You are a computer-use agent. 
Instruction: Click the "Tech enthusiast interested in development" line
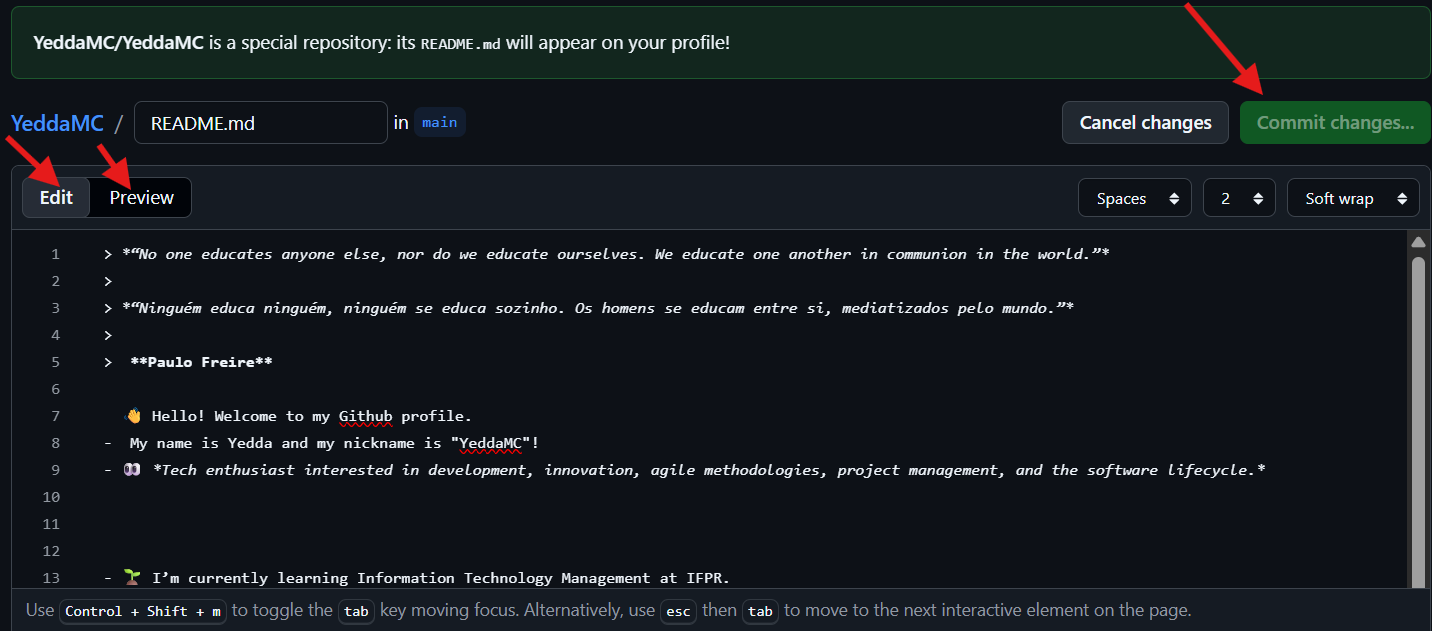(709, 470)
